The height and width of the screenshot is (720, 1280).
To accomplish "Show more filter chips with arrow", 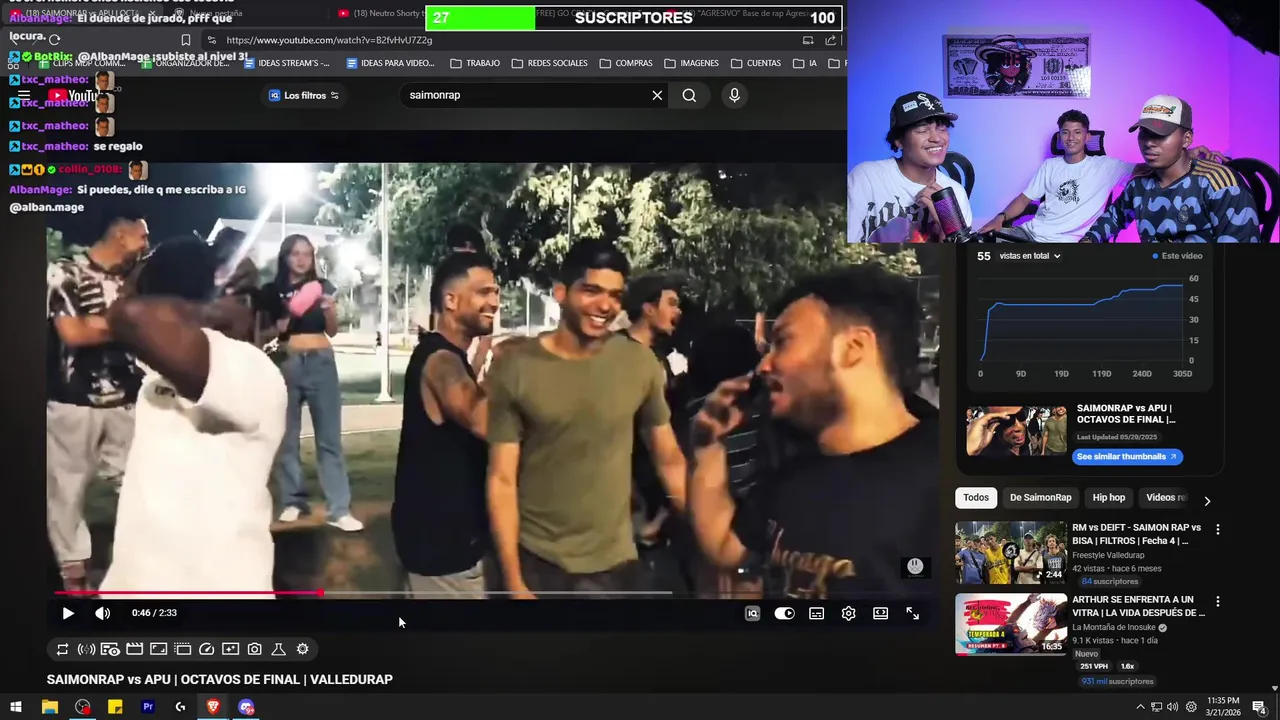I will 1207,501.
